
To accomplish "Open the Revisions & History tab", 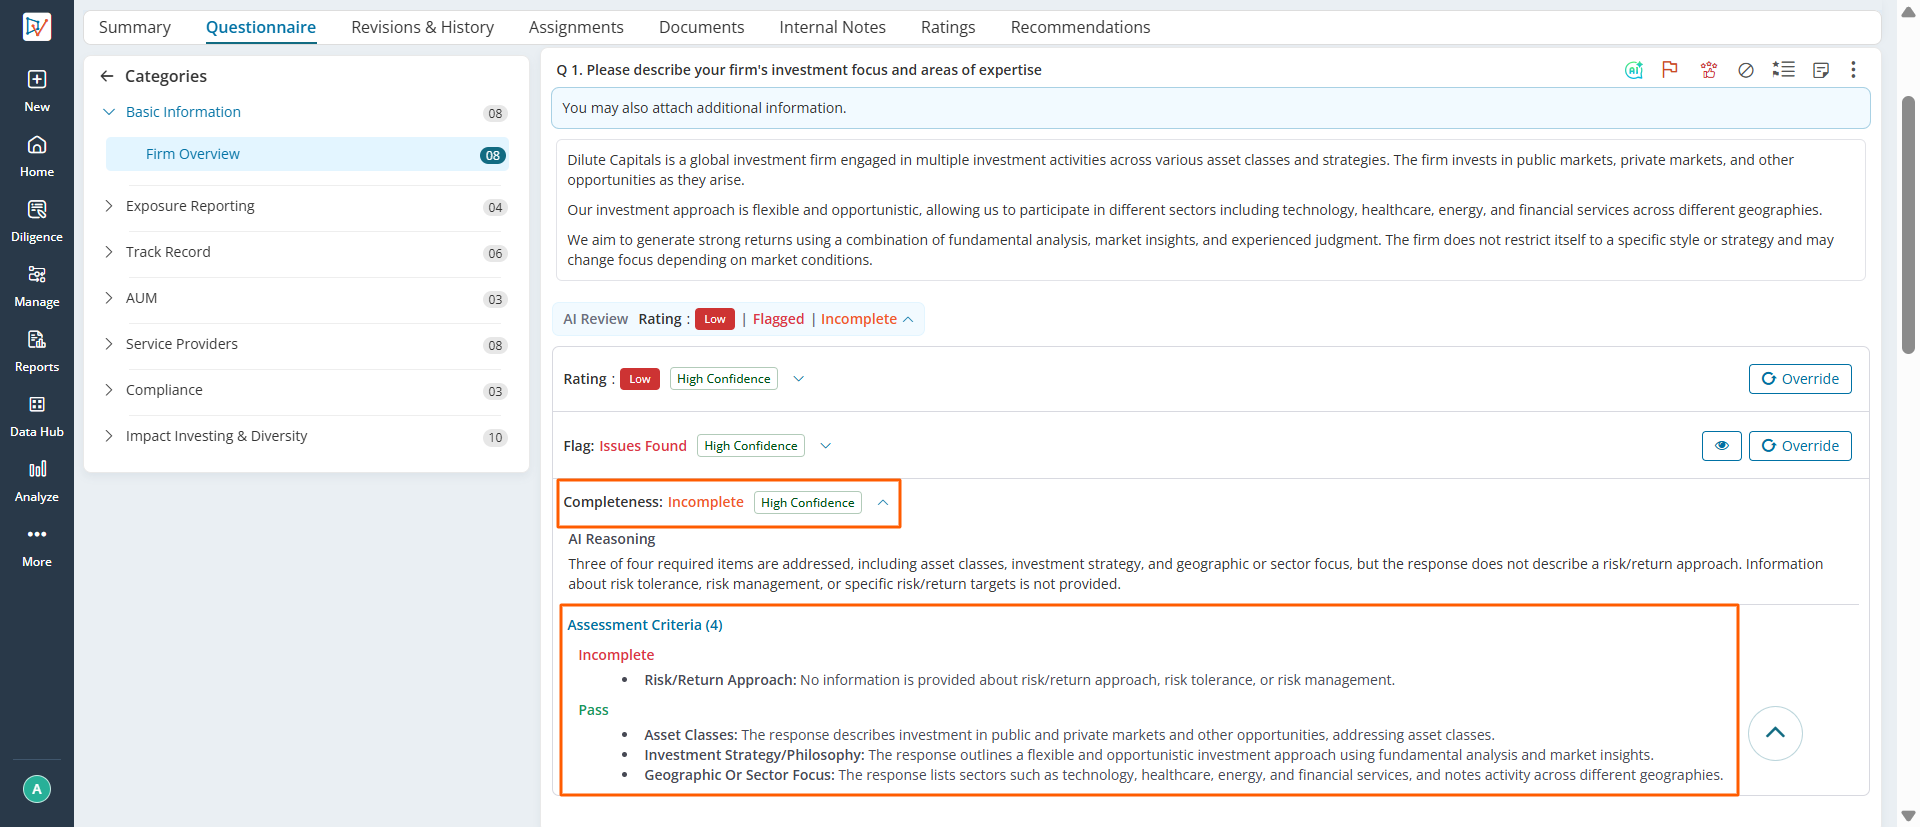I will (423, 27).
